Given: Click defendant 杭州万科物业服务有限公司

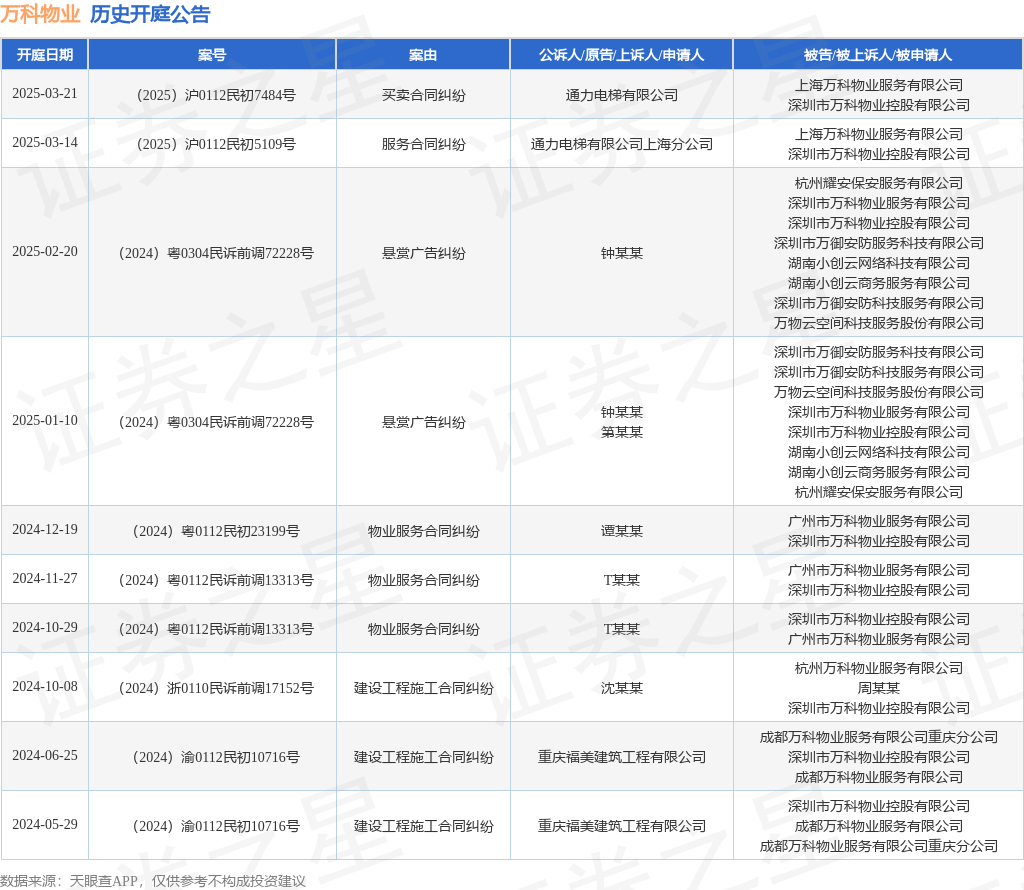Looking at the screenshot, I should point(878,669).
